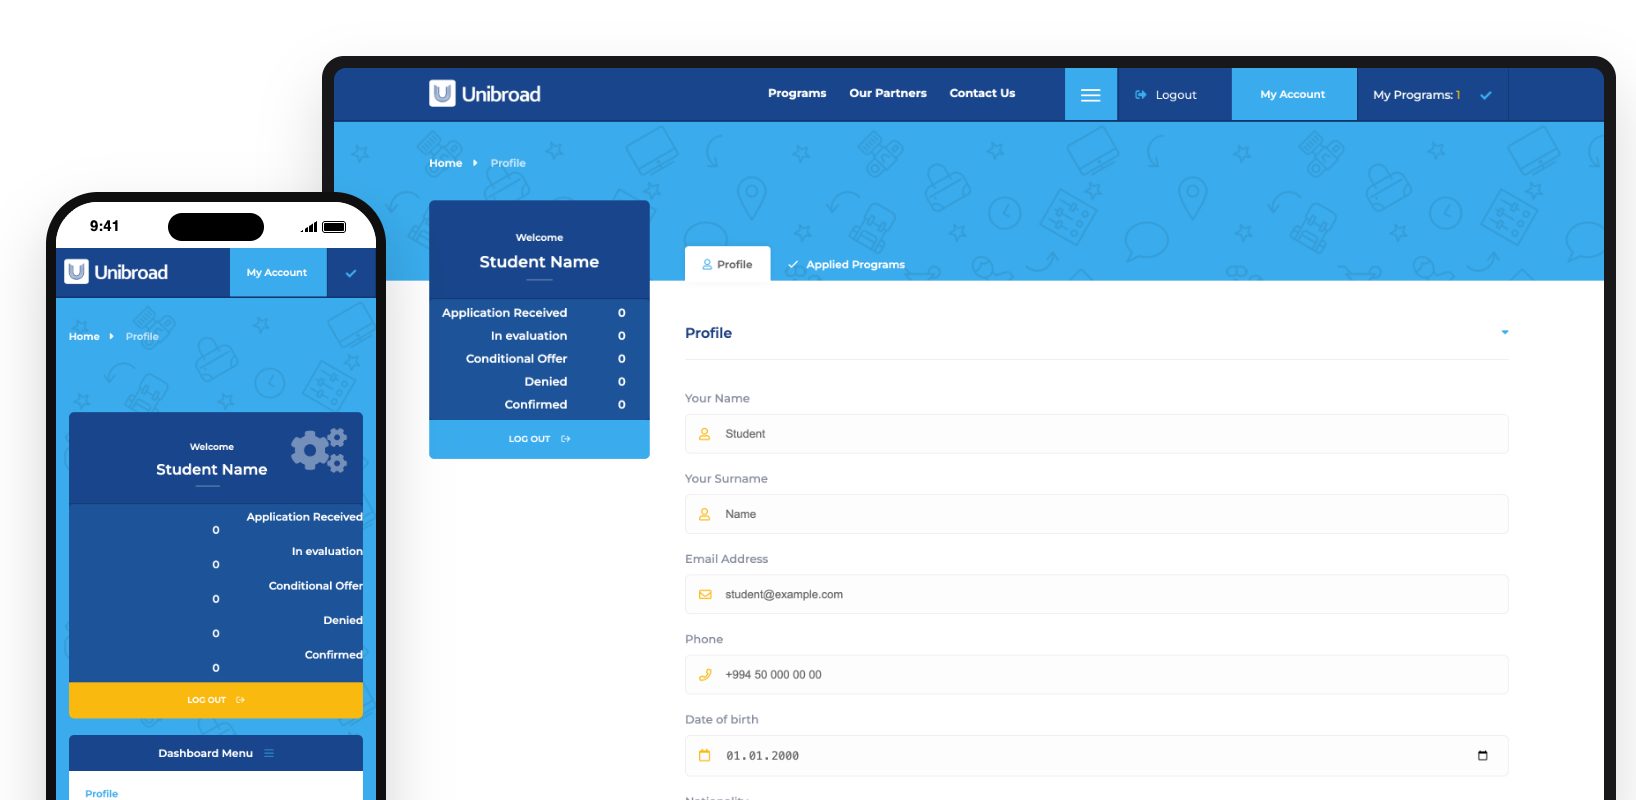Viewport: 1636px width, 800px height.
Task: Tap Denied on phone card
Action: (343, 620)
